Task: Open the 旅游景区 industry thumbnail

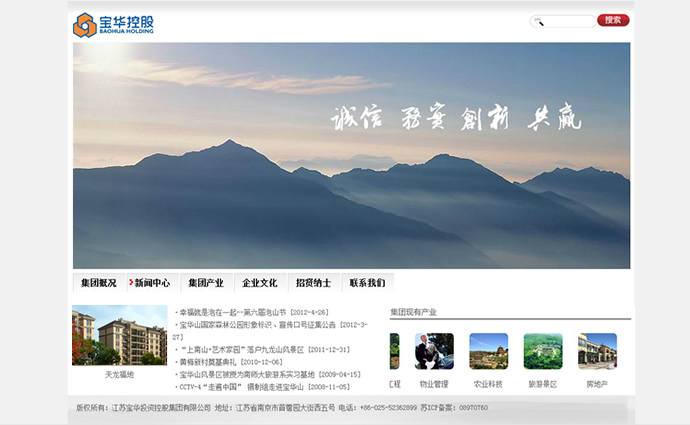Action: pyautogui.click(x=542, y=351)
